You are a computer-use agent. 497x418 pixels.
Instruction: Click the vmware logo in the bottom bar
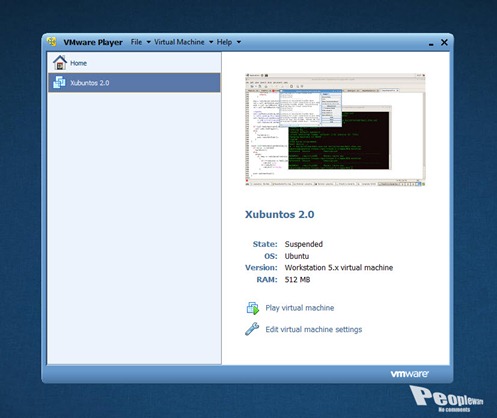(410, 374)
